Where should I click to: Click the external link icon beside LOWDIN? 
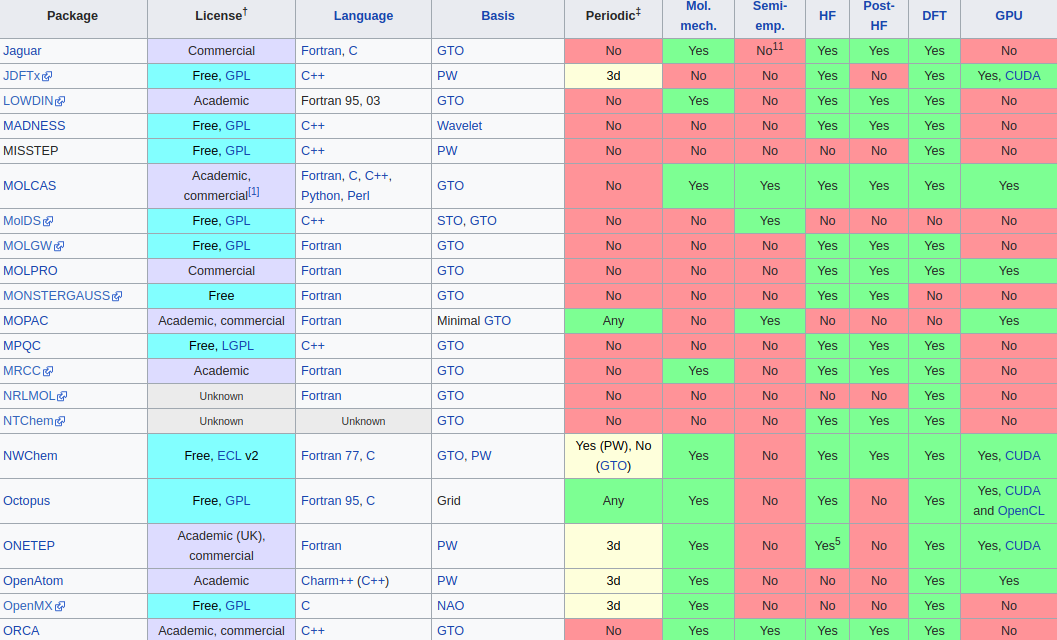tap(60, 101)
